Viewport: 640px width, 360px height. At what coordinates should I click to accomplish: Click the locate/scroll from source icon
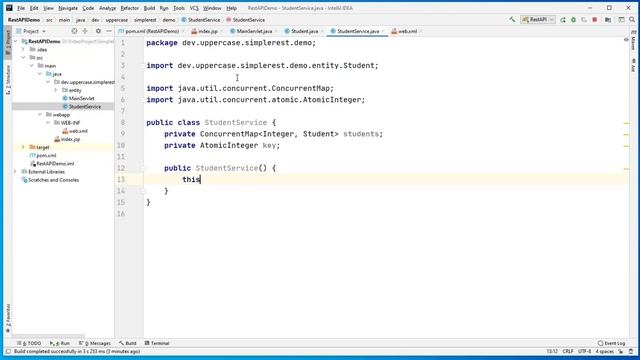74,31
